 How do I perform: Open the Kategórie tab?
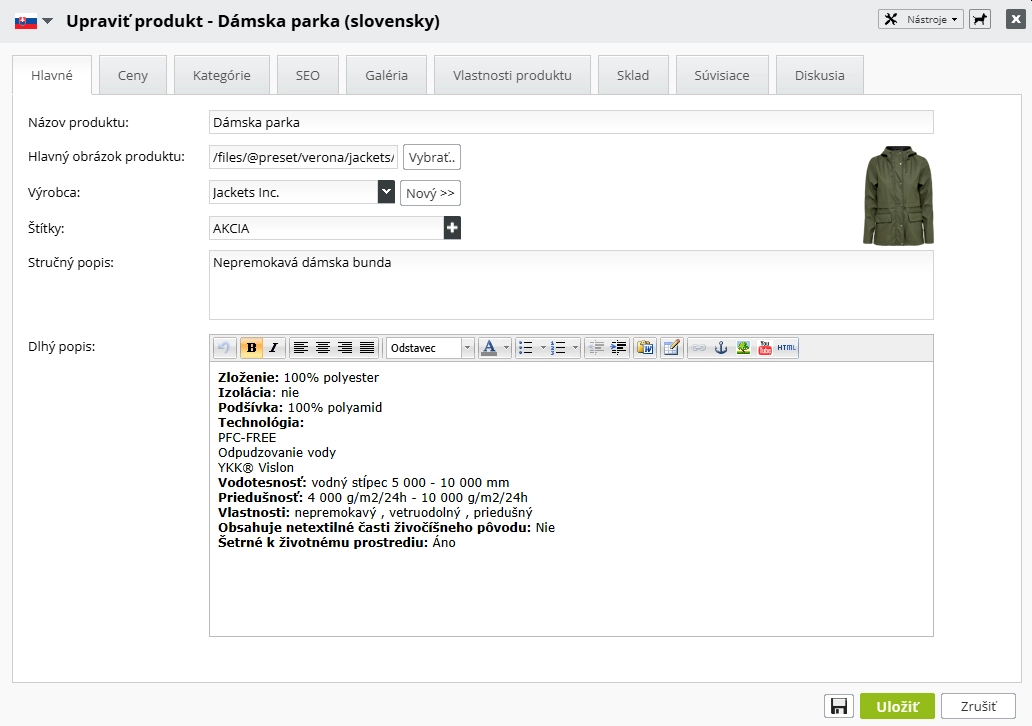(222, 75)
